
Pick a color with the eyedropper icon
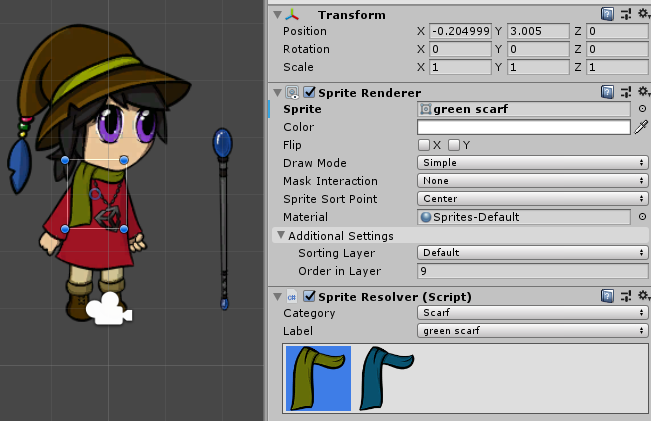pyautogui.click(x=641, y=127)
